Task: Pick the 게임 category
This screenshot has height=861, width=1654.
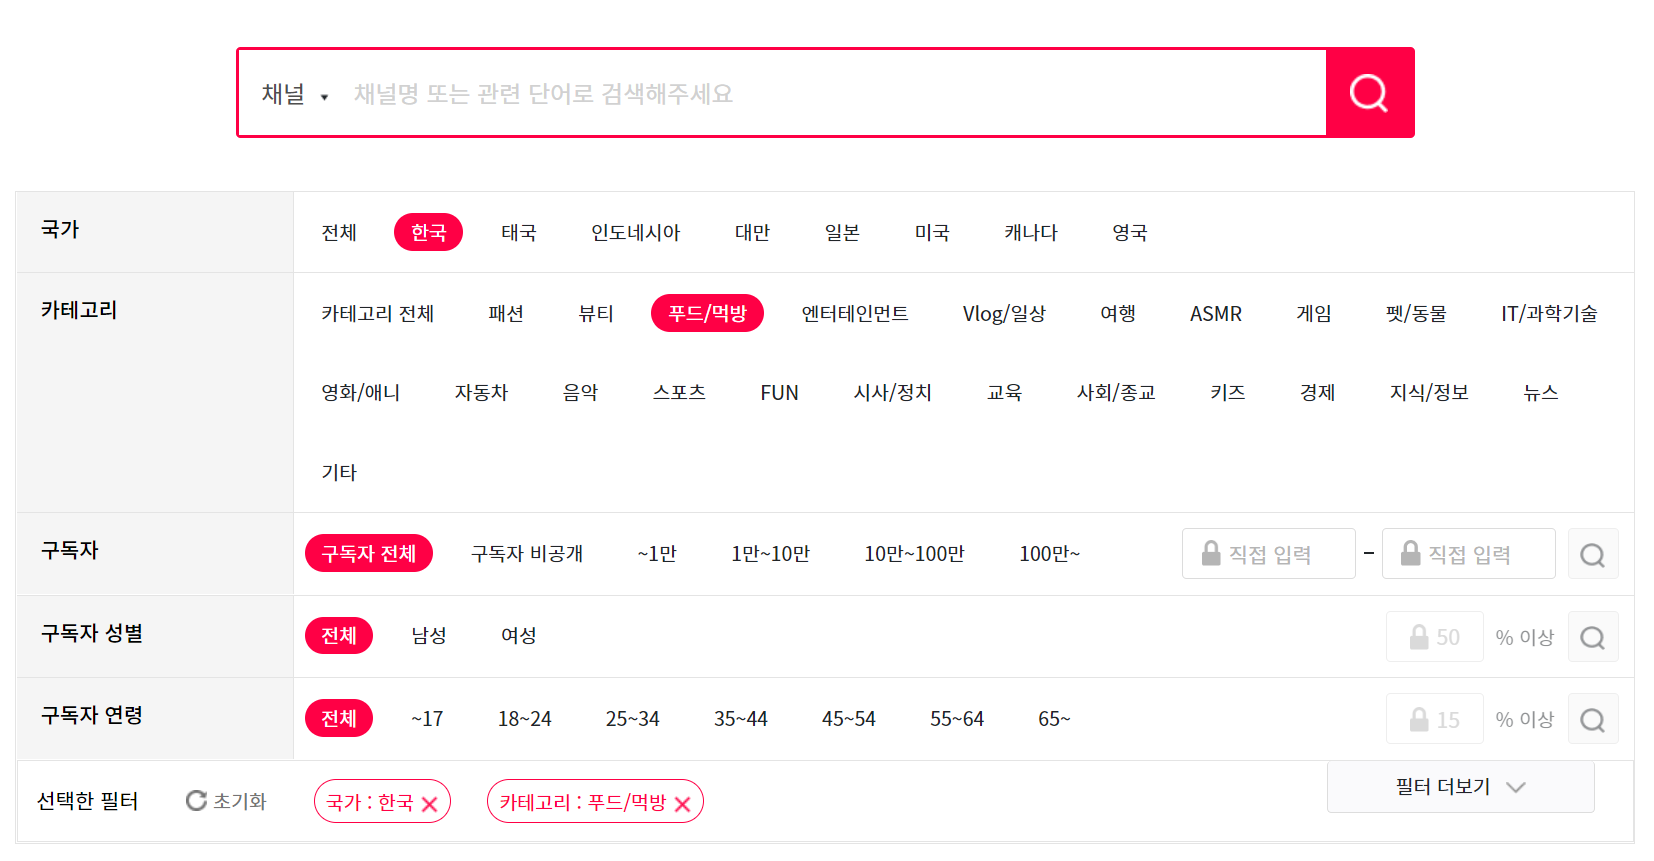Action: [1314, 313]
